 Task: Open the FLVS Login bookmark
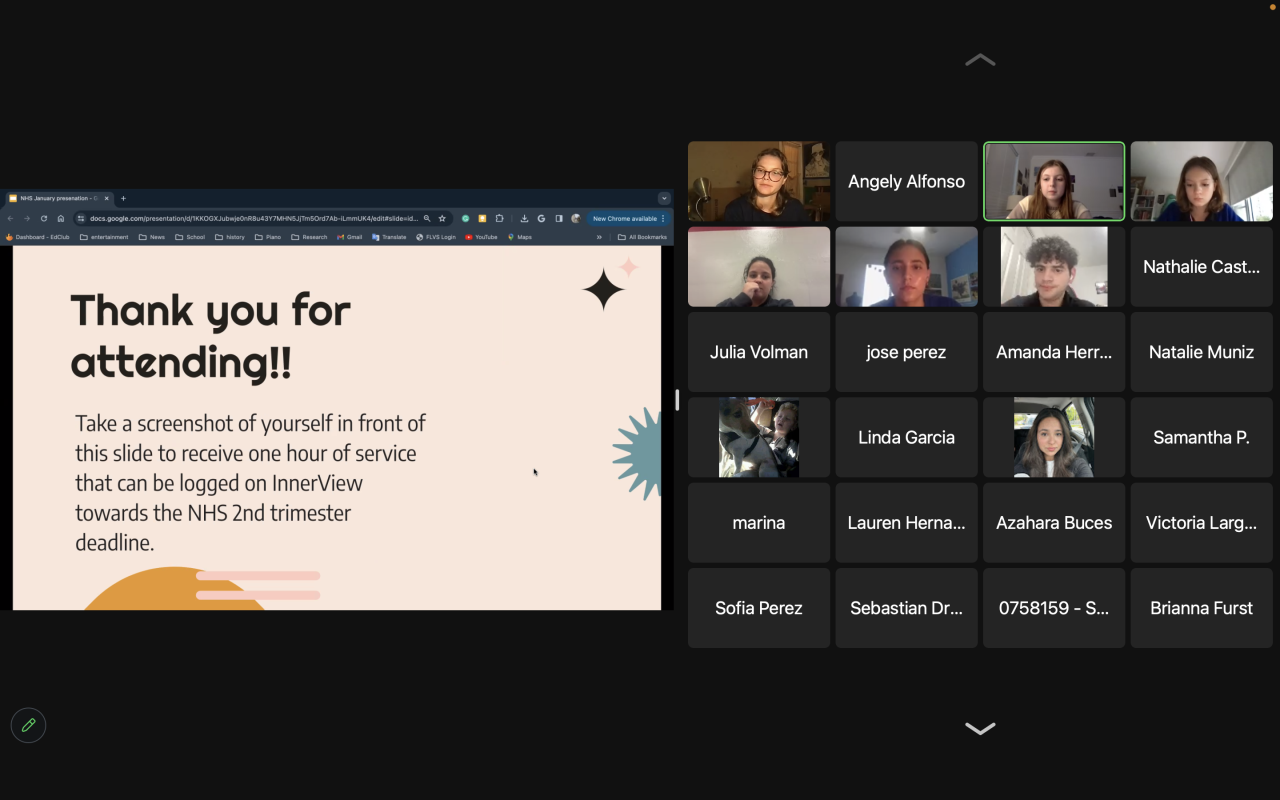436,237
